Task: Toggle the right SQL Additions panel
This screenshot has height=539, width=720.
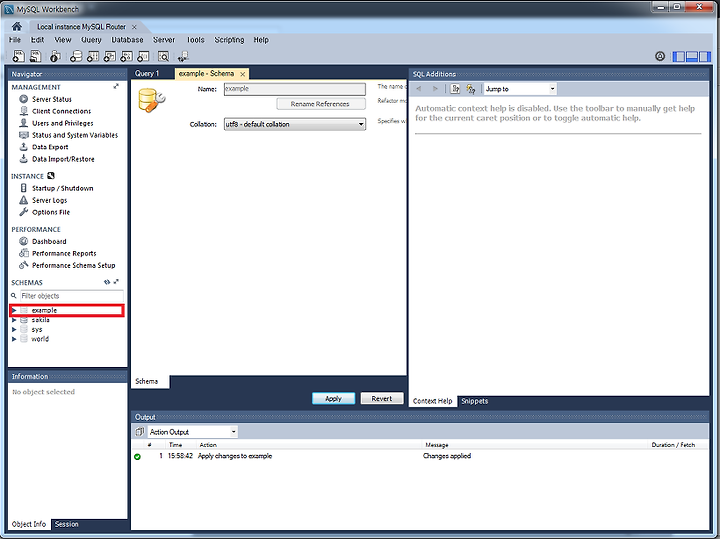Action: point(705,56)
